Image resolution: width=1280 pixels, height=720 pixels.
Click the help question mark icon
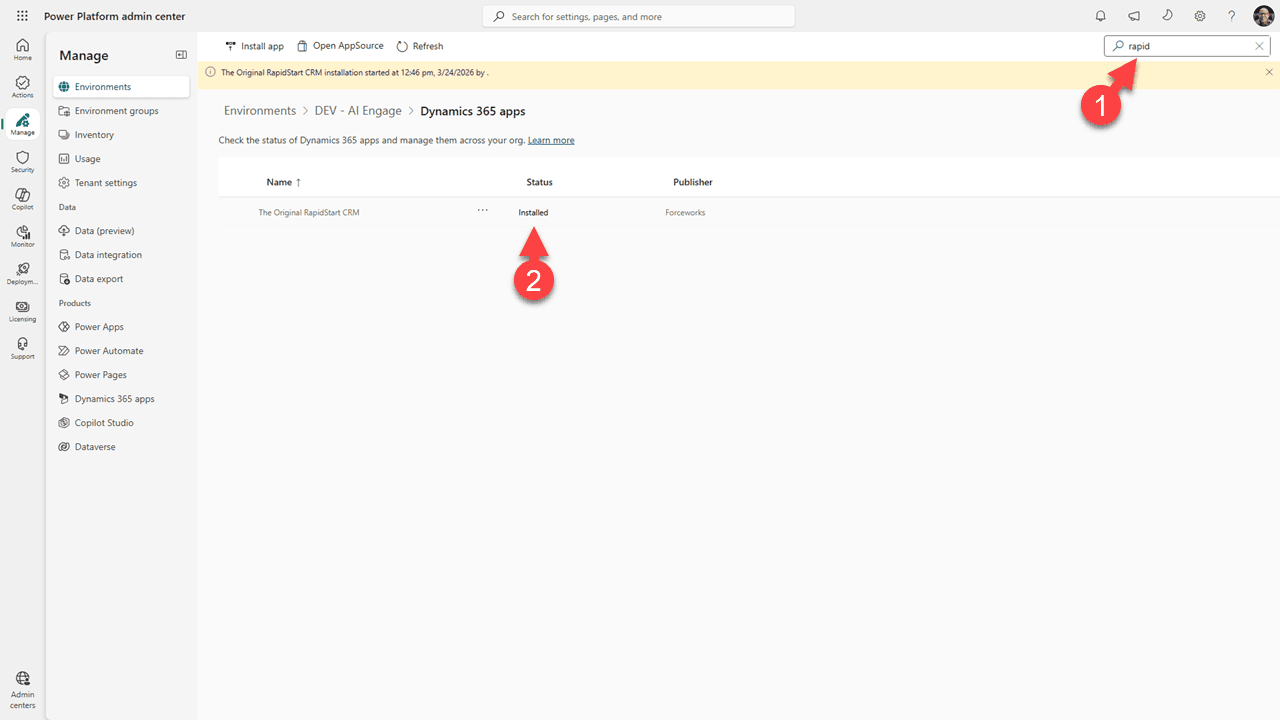pos(1231,16)
